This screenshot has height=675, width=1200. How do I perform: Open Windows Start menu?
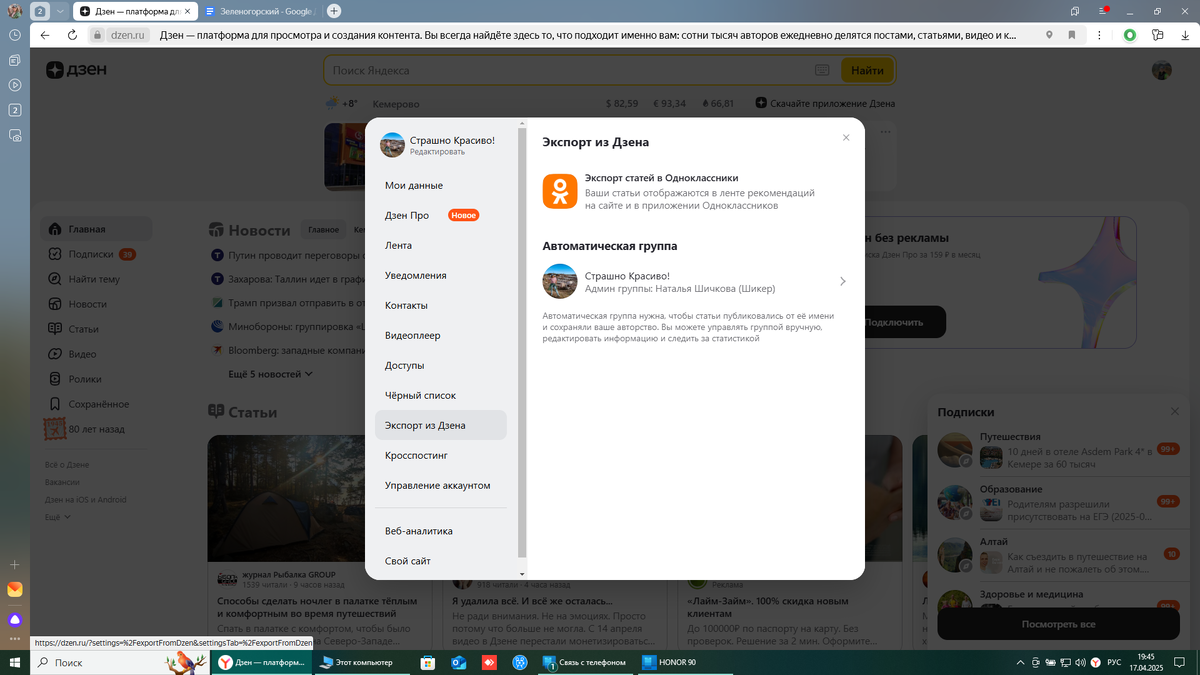point(15,662)
